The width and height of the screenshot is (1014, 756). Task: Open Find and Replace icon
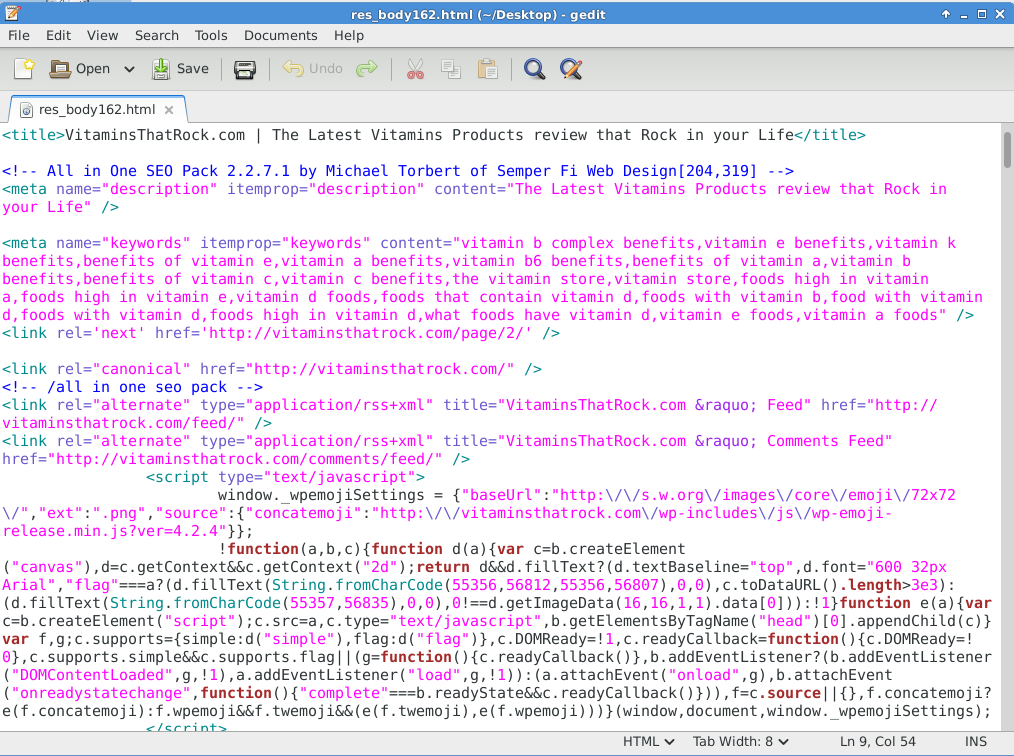pyautogui.click(x=571, y=69)
